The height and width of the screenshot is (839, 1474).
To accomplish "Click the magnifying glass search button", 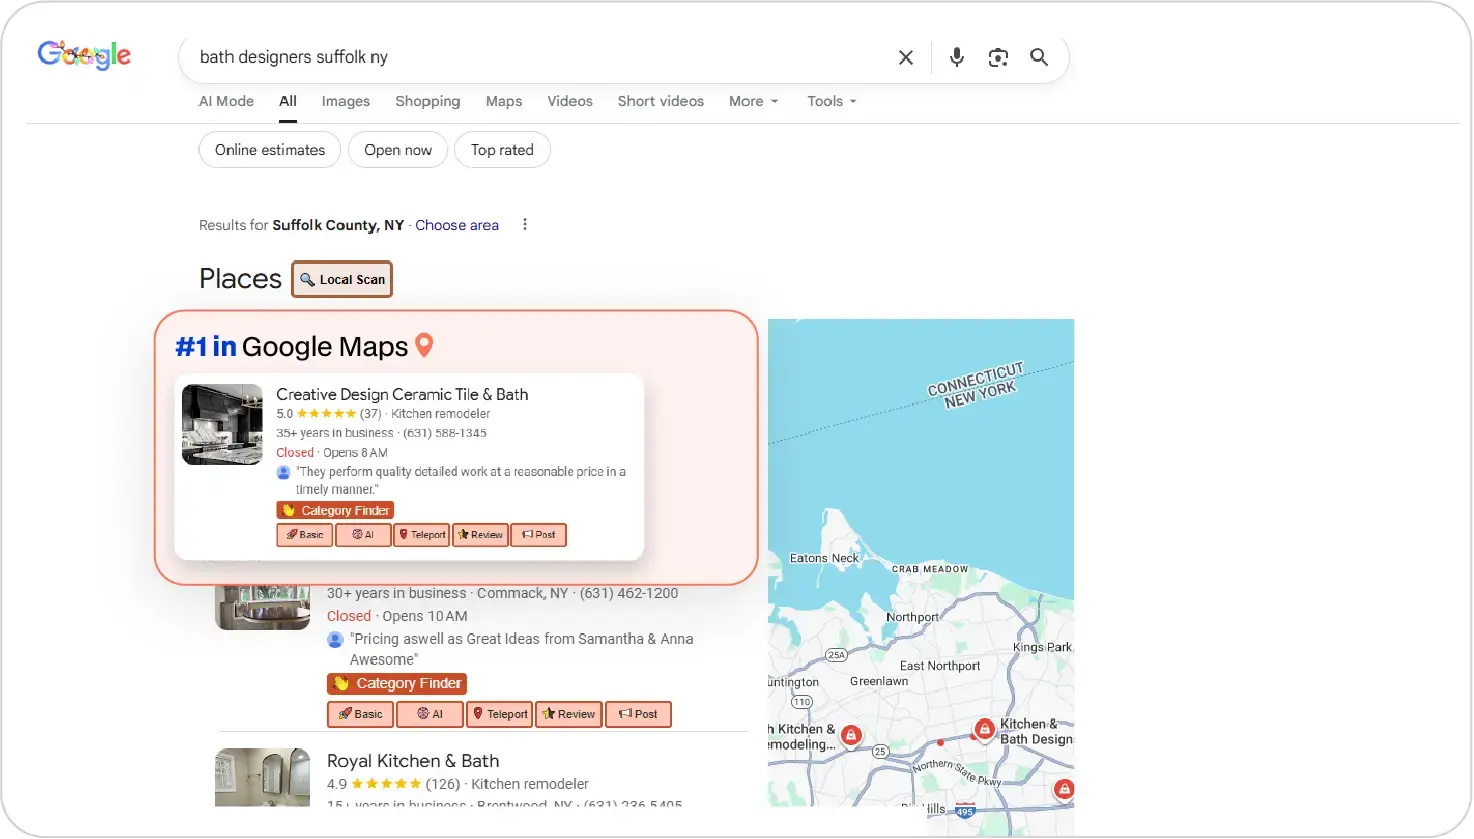I will [x=1039, y=58].
